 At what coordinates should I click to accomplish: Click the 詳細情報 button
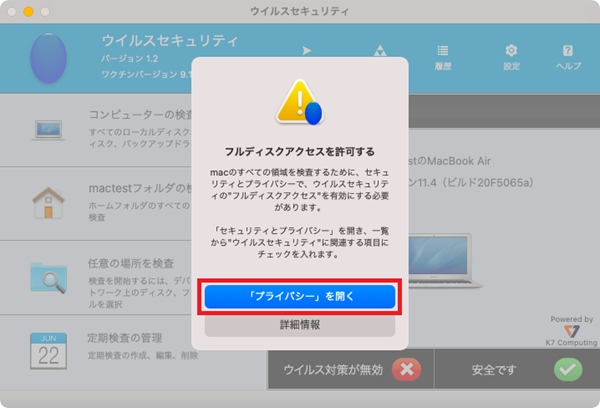[300, 325]
